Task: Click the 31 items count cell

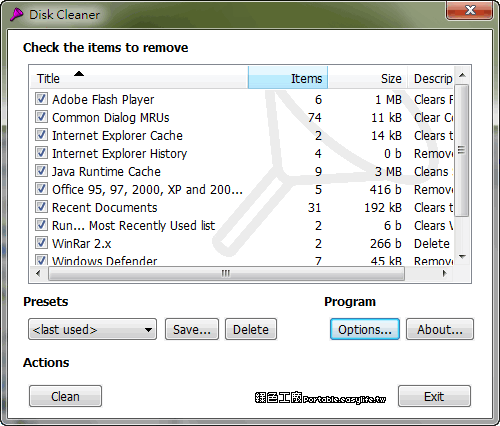Action: click(x=314, y=207)
